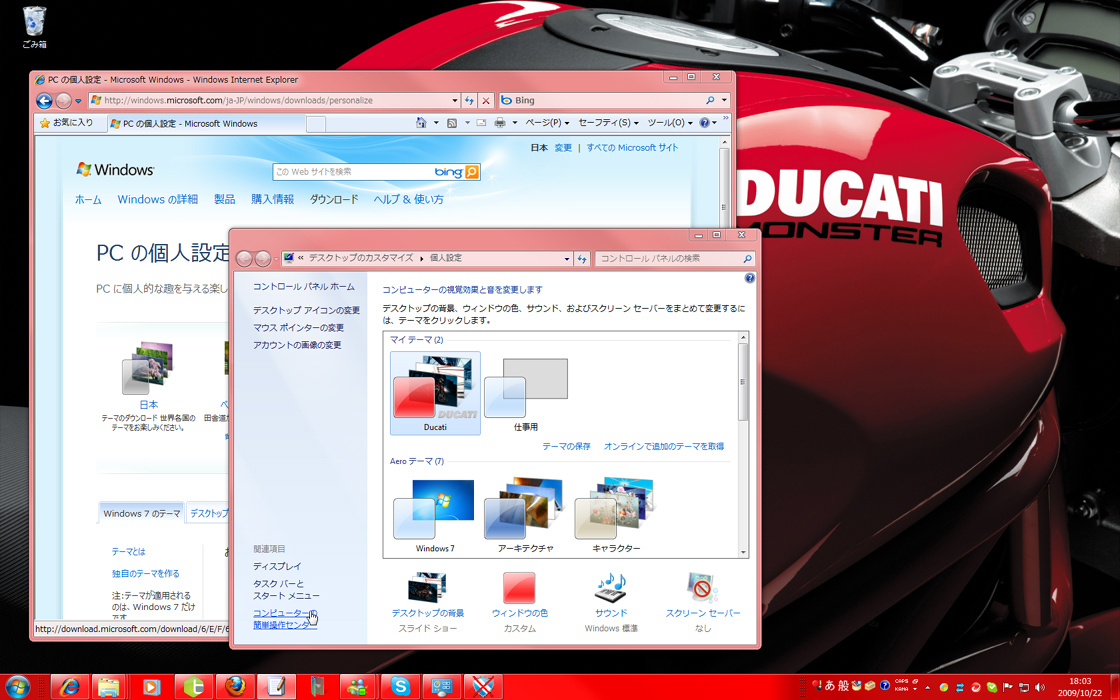Click the Bing search magnifier in Internet Explorer
This screenshot has width=1120, height=700.
710,100
